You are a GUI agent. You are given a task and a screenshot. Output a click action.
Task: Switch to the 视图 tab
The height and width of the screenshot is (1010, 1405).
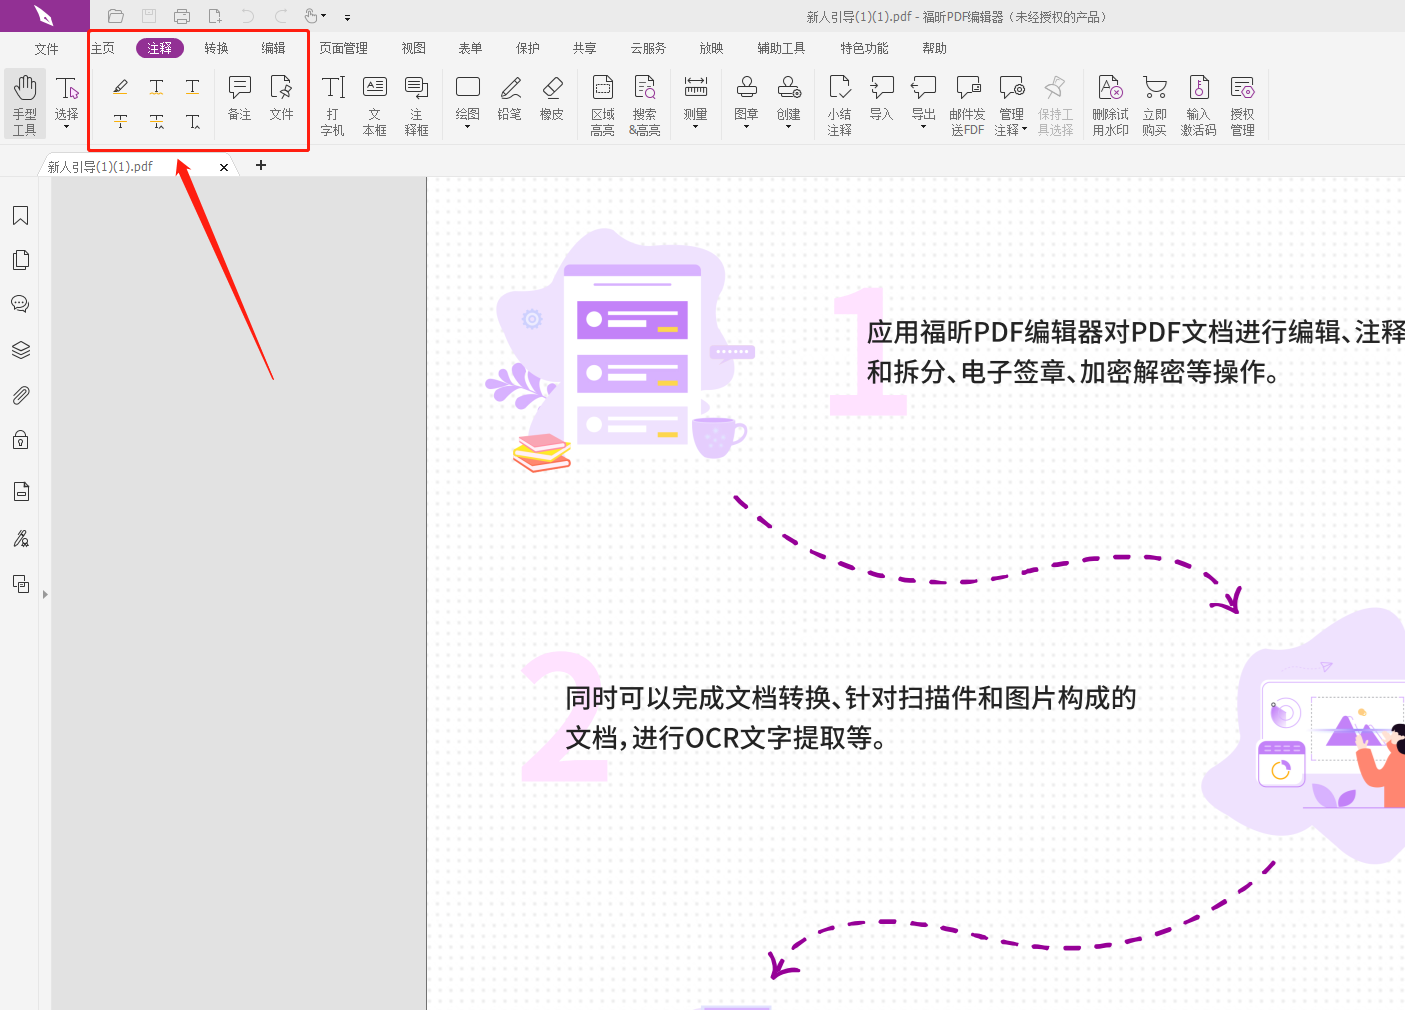click(x=414, y=48)
